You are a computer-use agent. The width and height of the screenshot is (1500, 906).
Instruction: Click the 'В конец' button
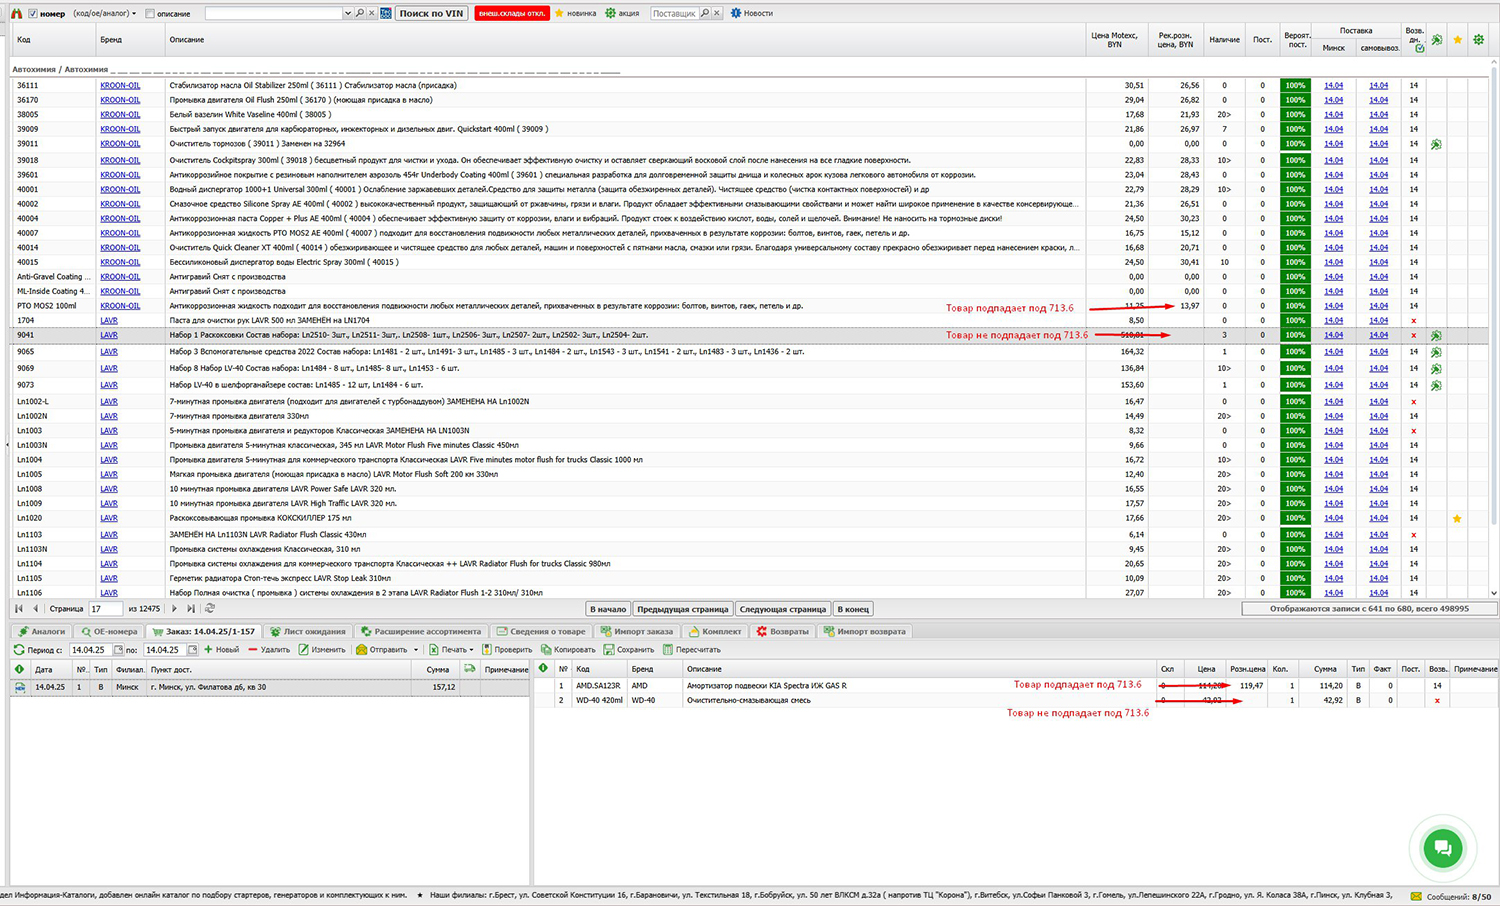(853, 609)
